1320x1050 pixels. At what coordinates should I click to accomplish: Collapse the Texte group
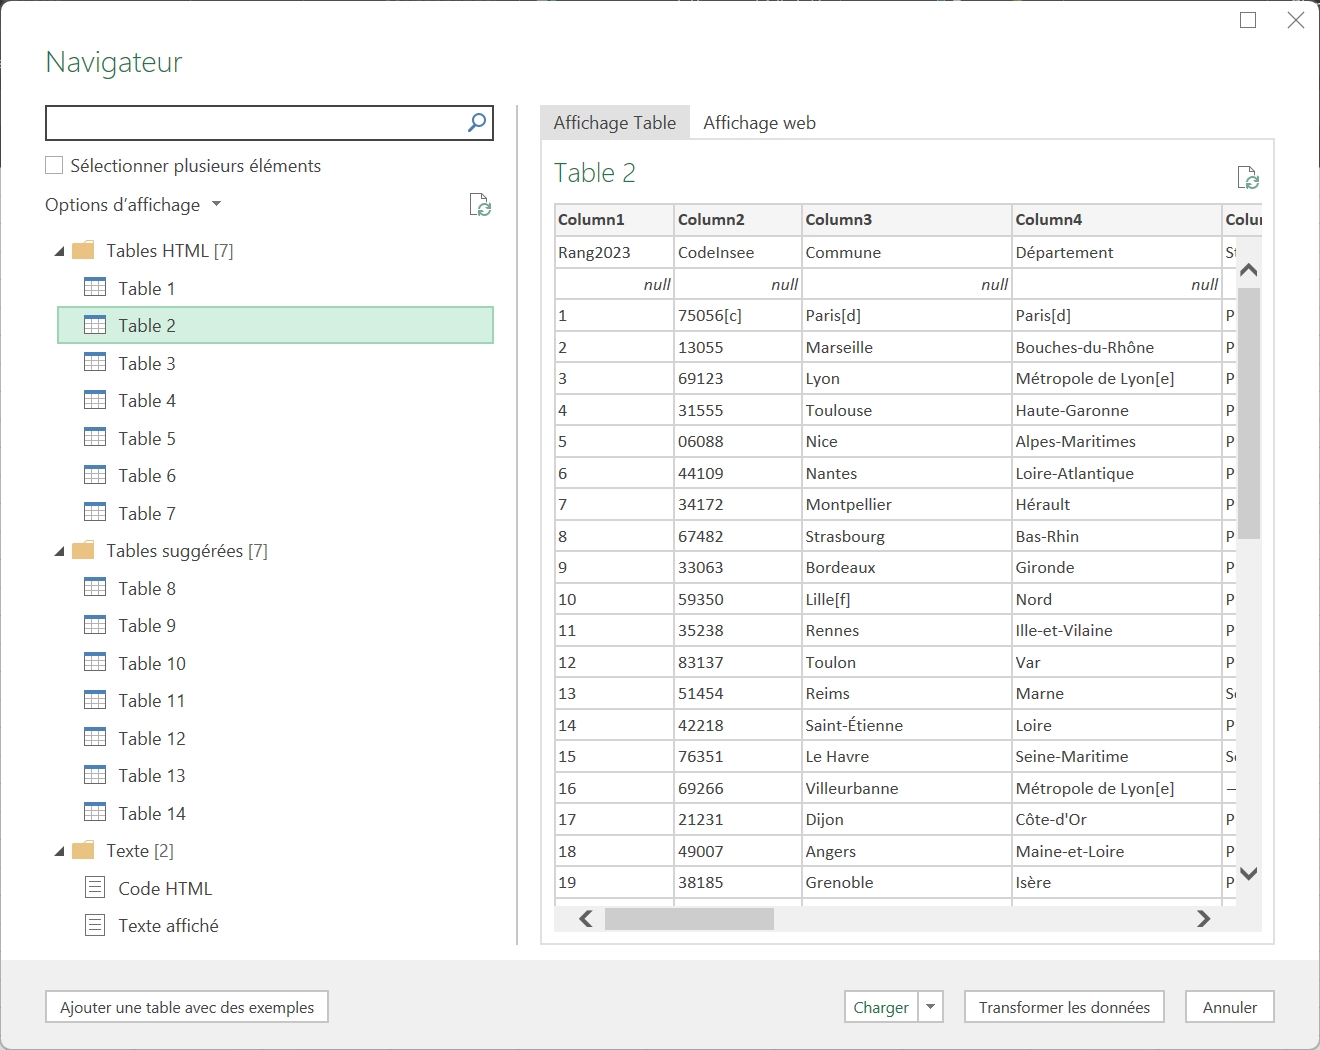pos(59,852)
